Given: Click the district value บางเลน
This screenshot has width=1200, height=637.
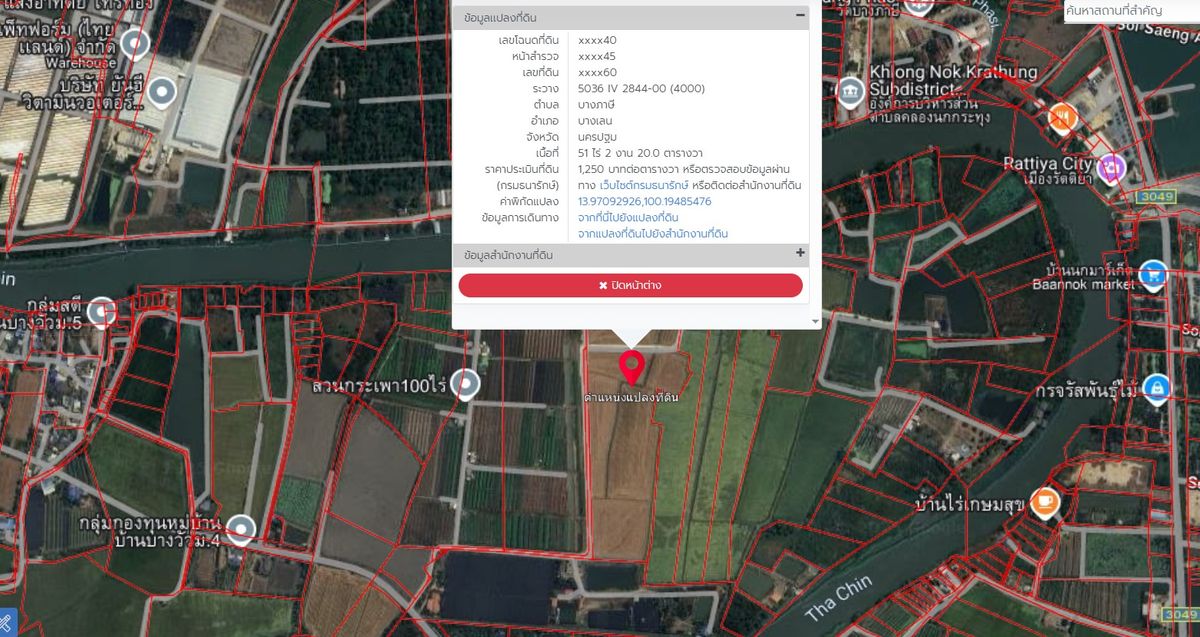Looking at the screenshot, I should (x=595, y=120).
